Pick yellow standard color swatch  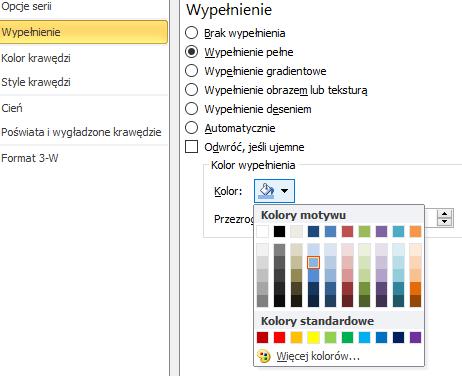314,337
